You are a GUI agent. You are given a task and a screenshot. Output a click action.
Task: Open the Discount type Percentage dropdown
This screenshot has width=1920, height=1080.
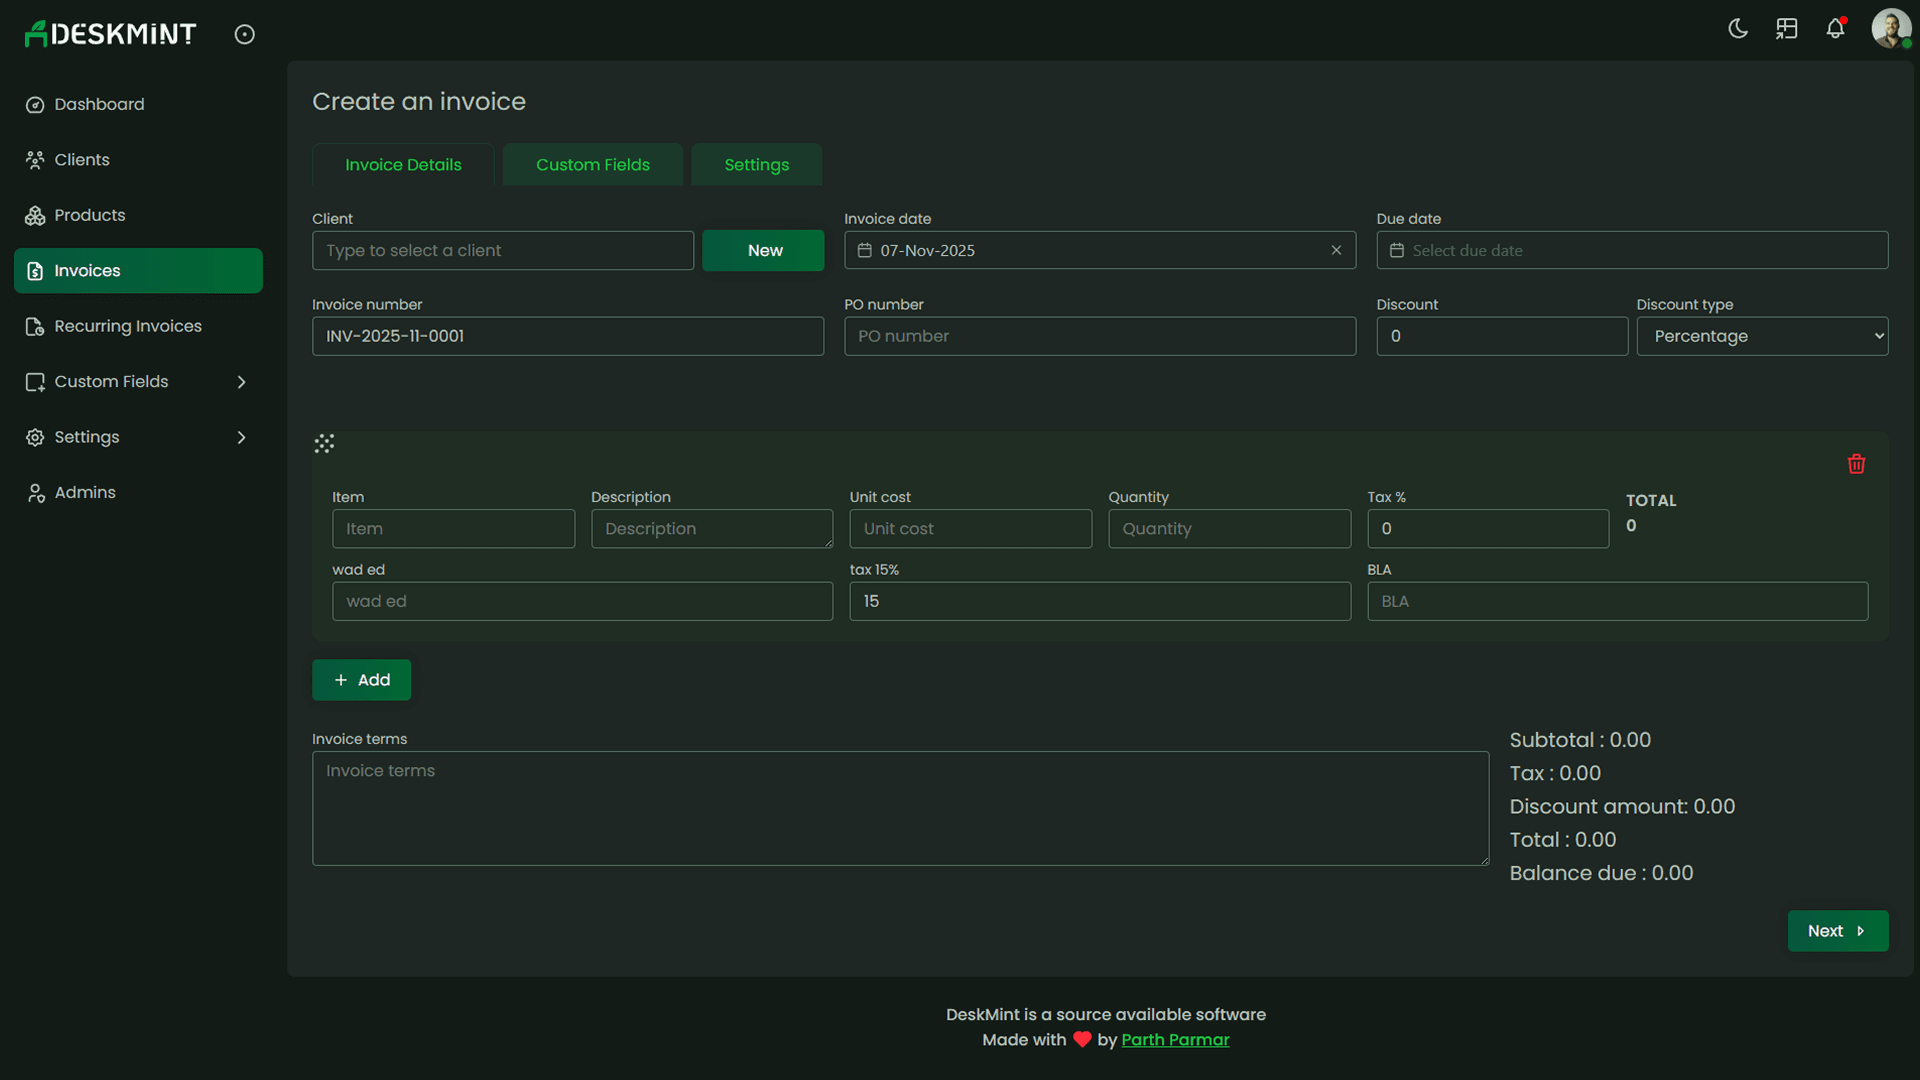[1762, 336]
